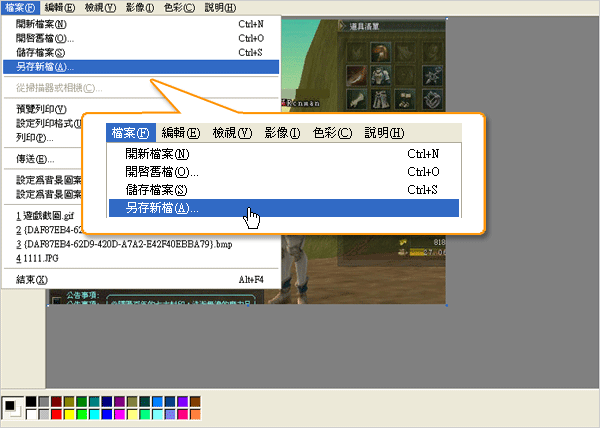Pick the cyan palette swatch
Screen dimensions: 600x428
click(x=94, y=414)
